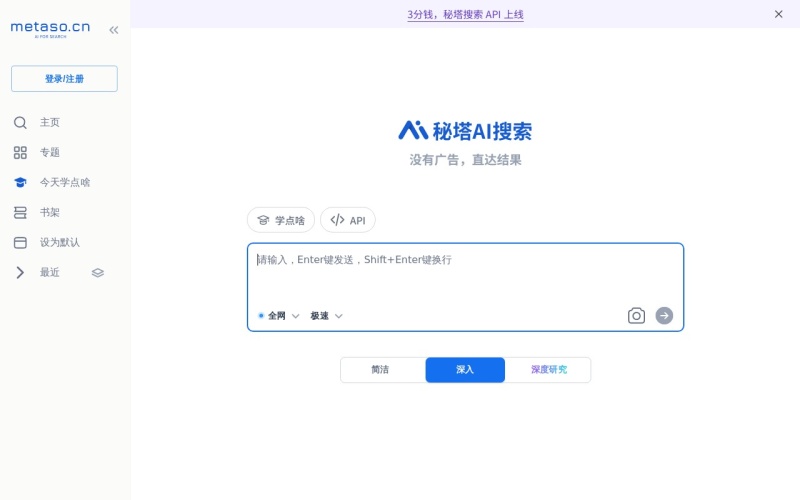The image size is (800, 500).
Task: Click the camera image-search icon
Action: tap(636, 316)
